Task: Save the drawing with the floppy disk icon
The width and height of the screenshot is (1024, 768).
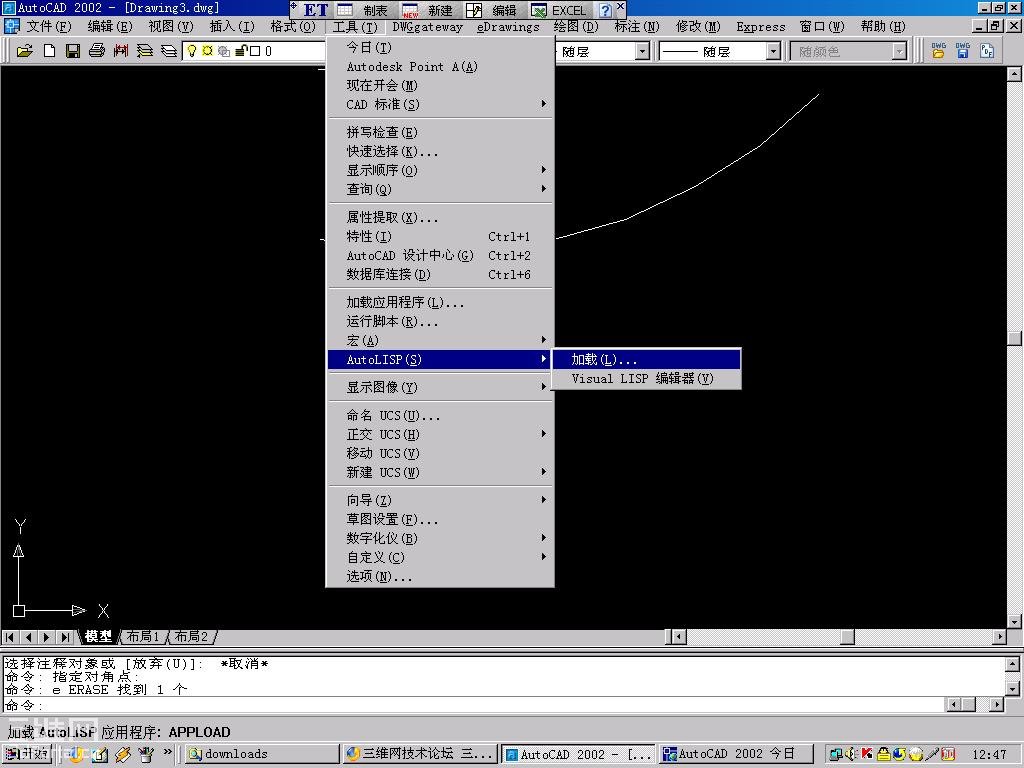Action: coord(73,51)
